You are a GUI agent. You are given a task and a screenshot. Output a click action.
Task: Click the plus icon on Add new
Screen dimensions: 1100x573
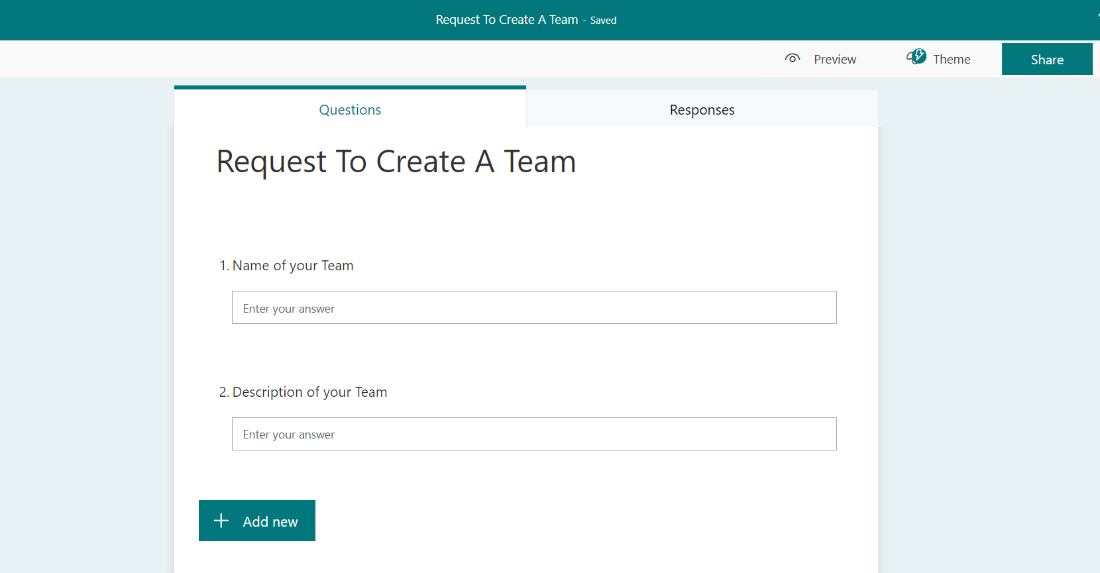point(221,520)
